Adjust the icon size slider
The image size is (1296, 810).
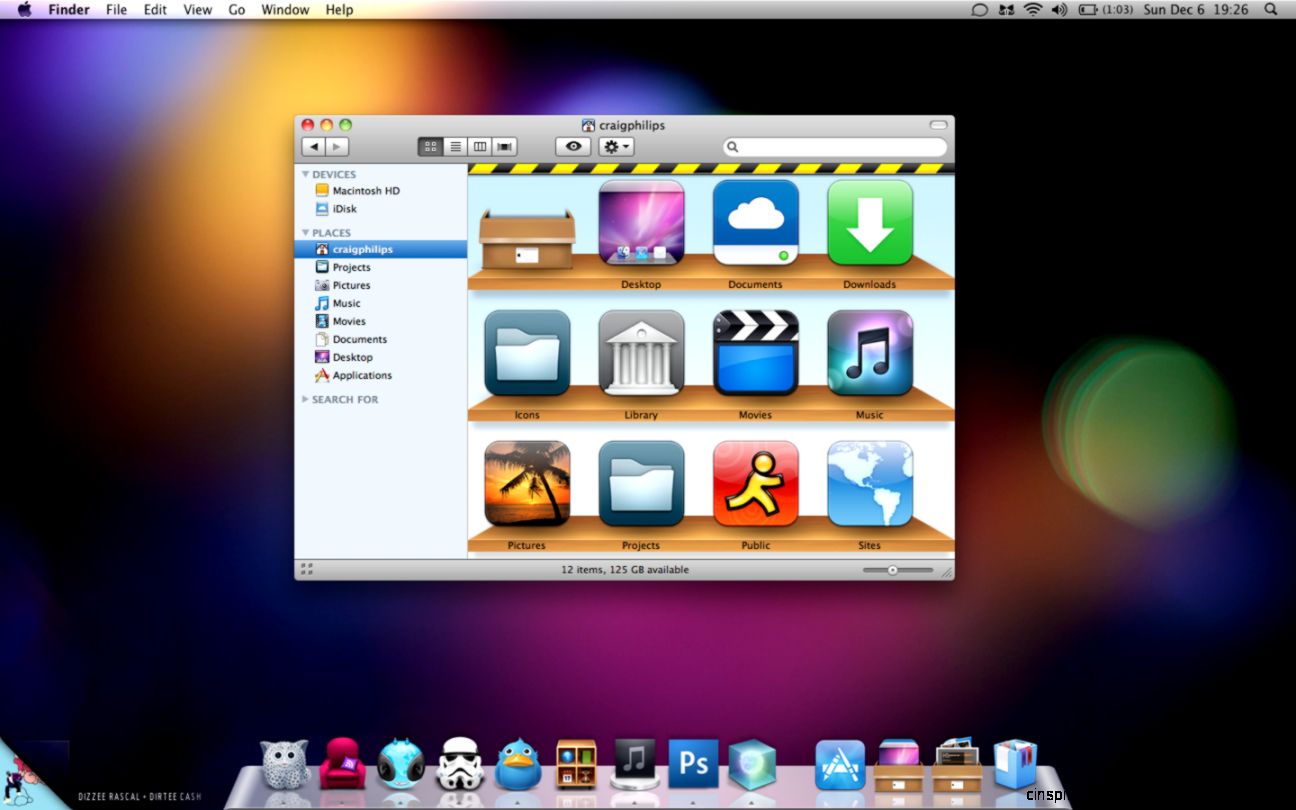(x=893, y=569)
